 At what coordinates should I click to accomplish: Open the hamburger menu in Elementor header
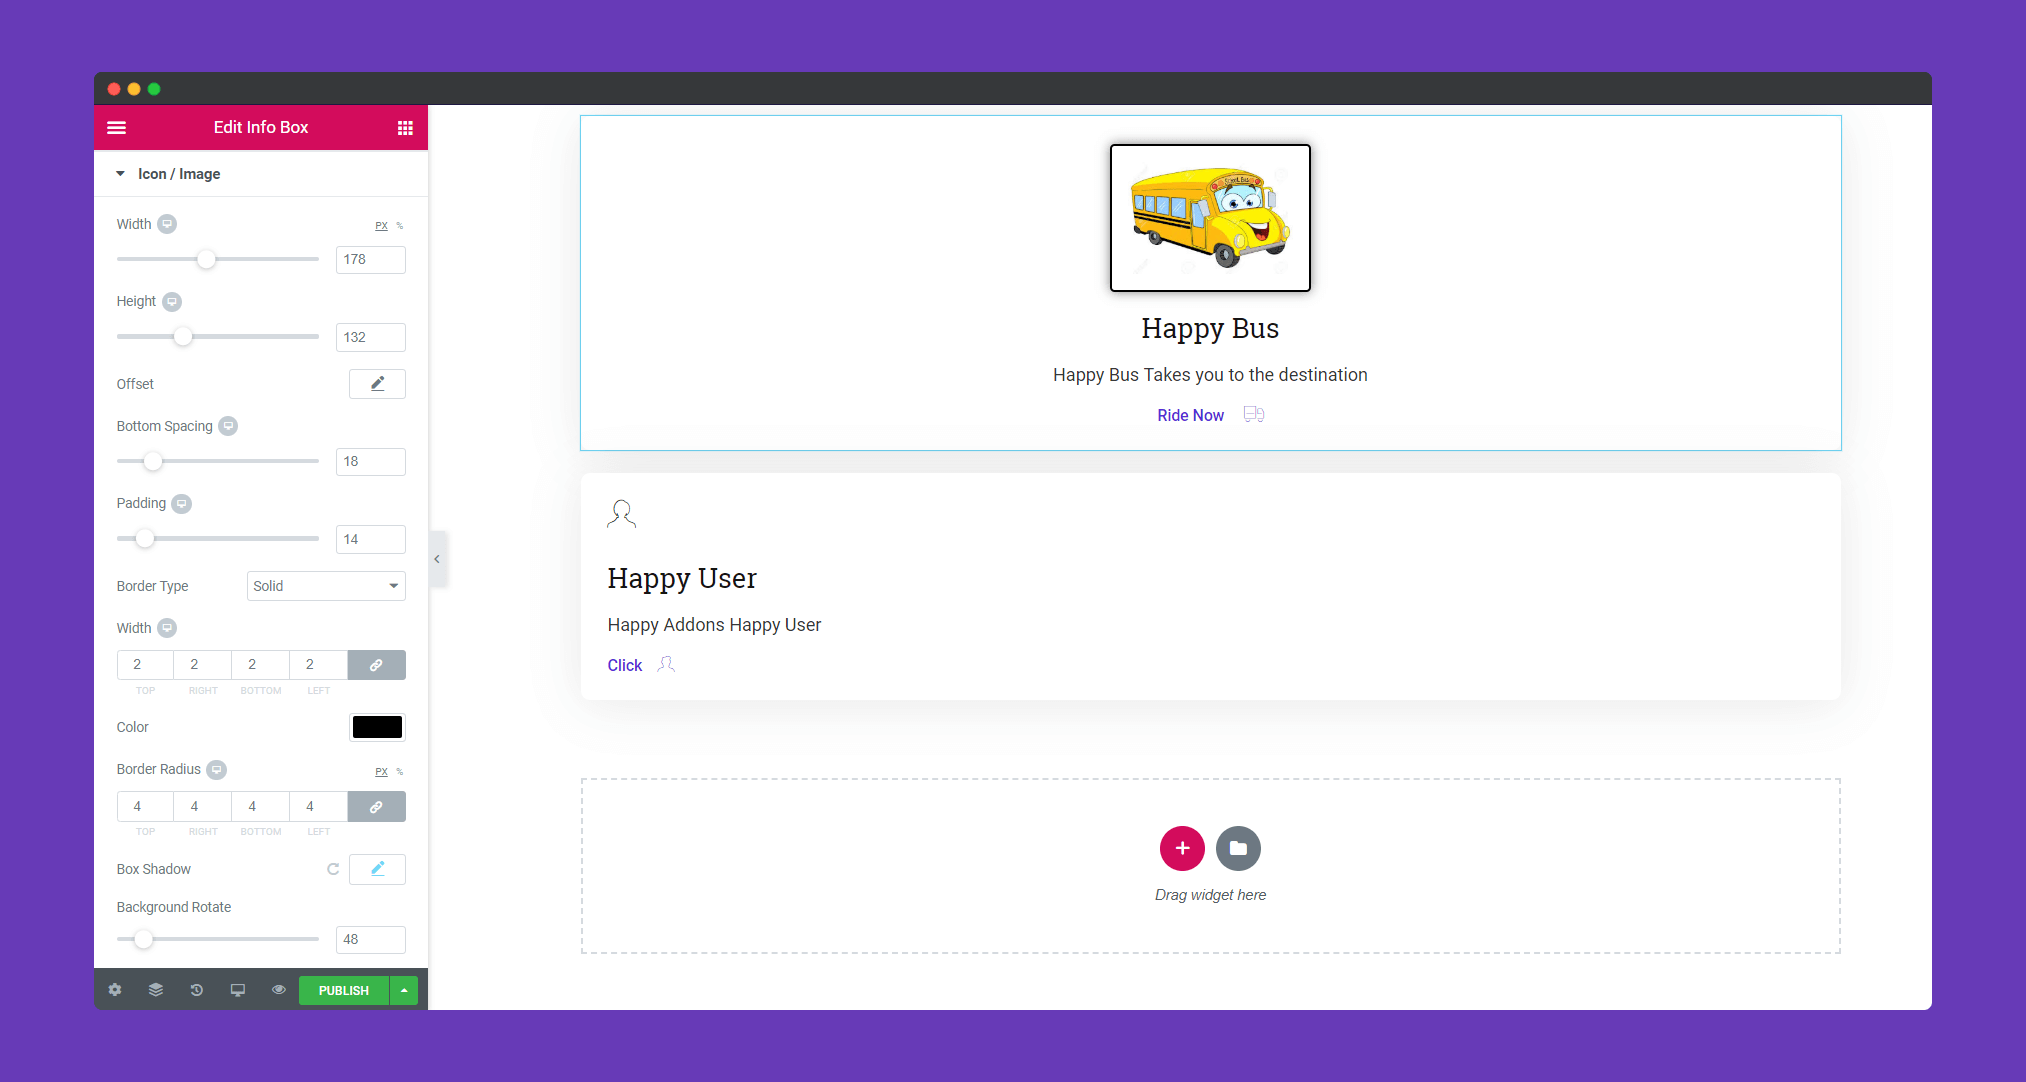point(117,128)
